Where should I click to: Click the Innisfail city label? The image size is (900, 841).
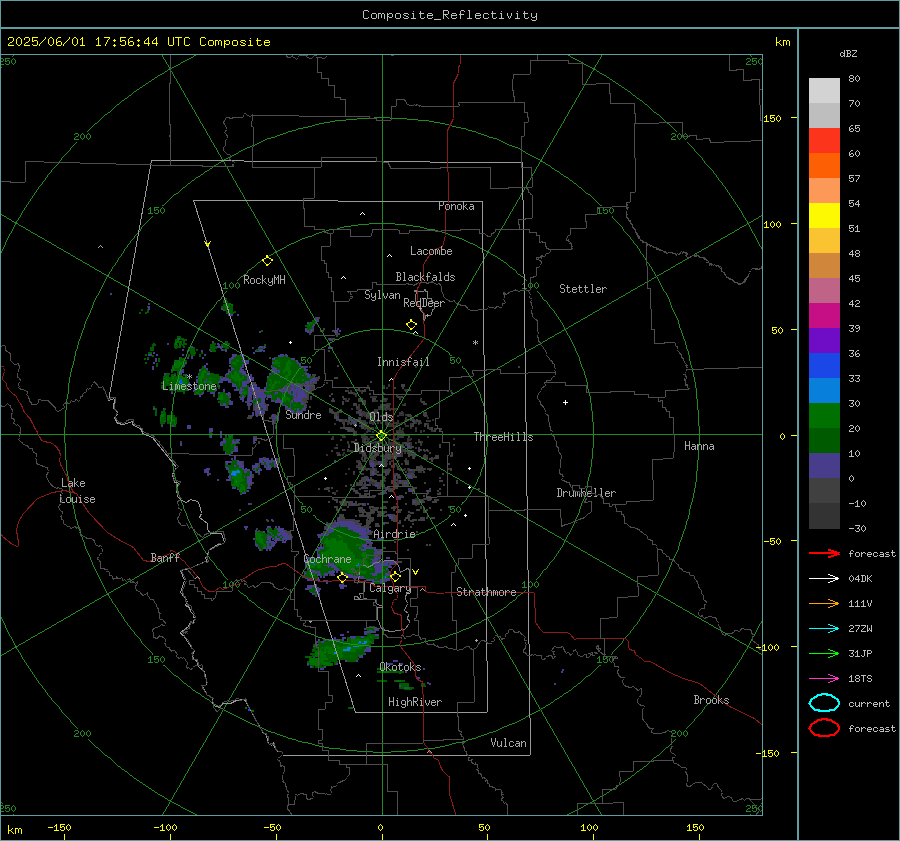point(403,362)
